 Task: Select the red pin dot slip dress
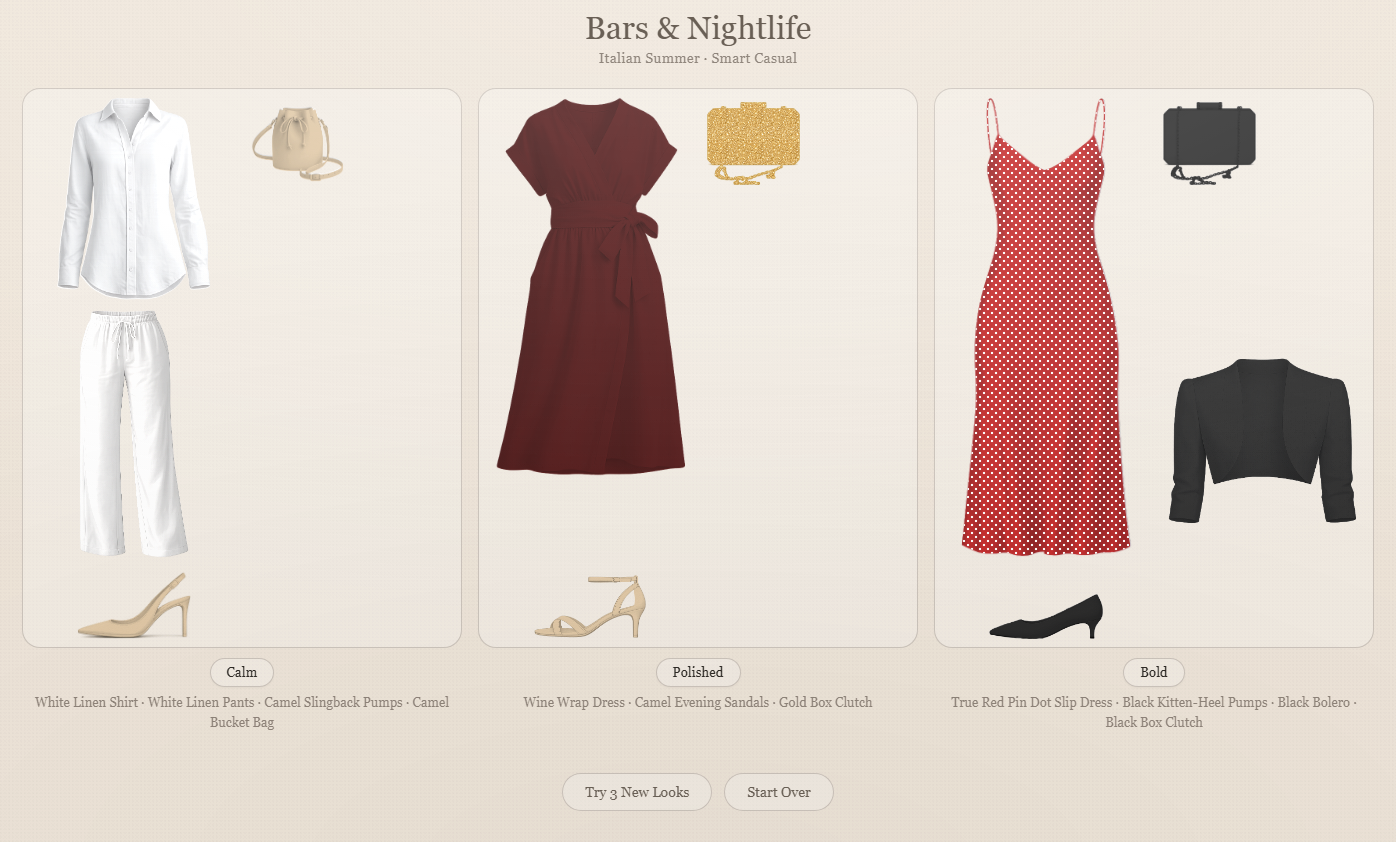[x=1046, y=326]
